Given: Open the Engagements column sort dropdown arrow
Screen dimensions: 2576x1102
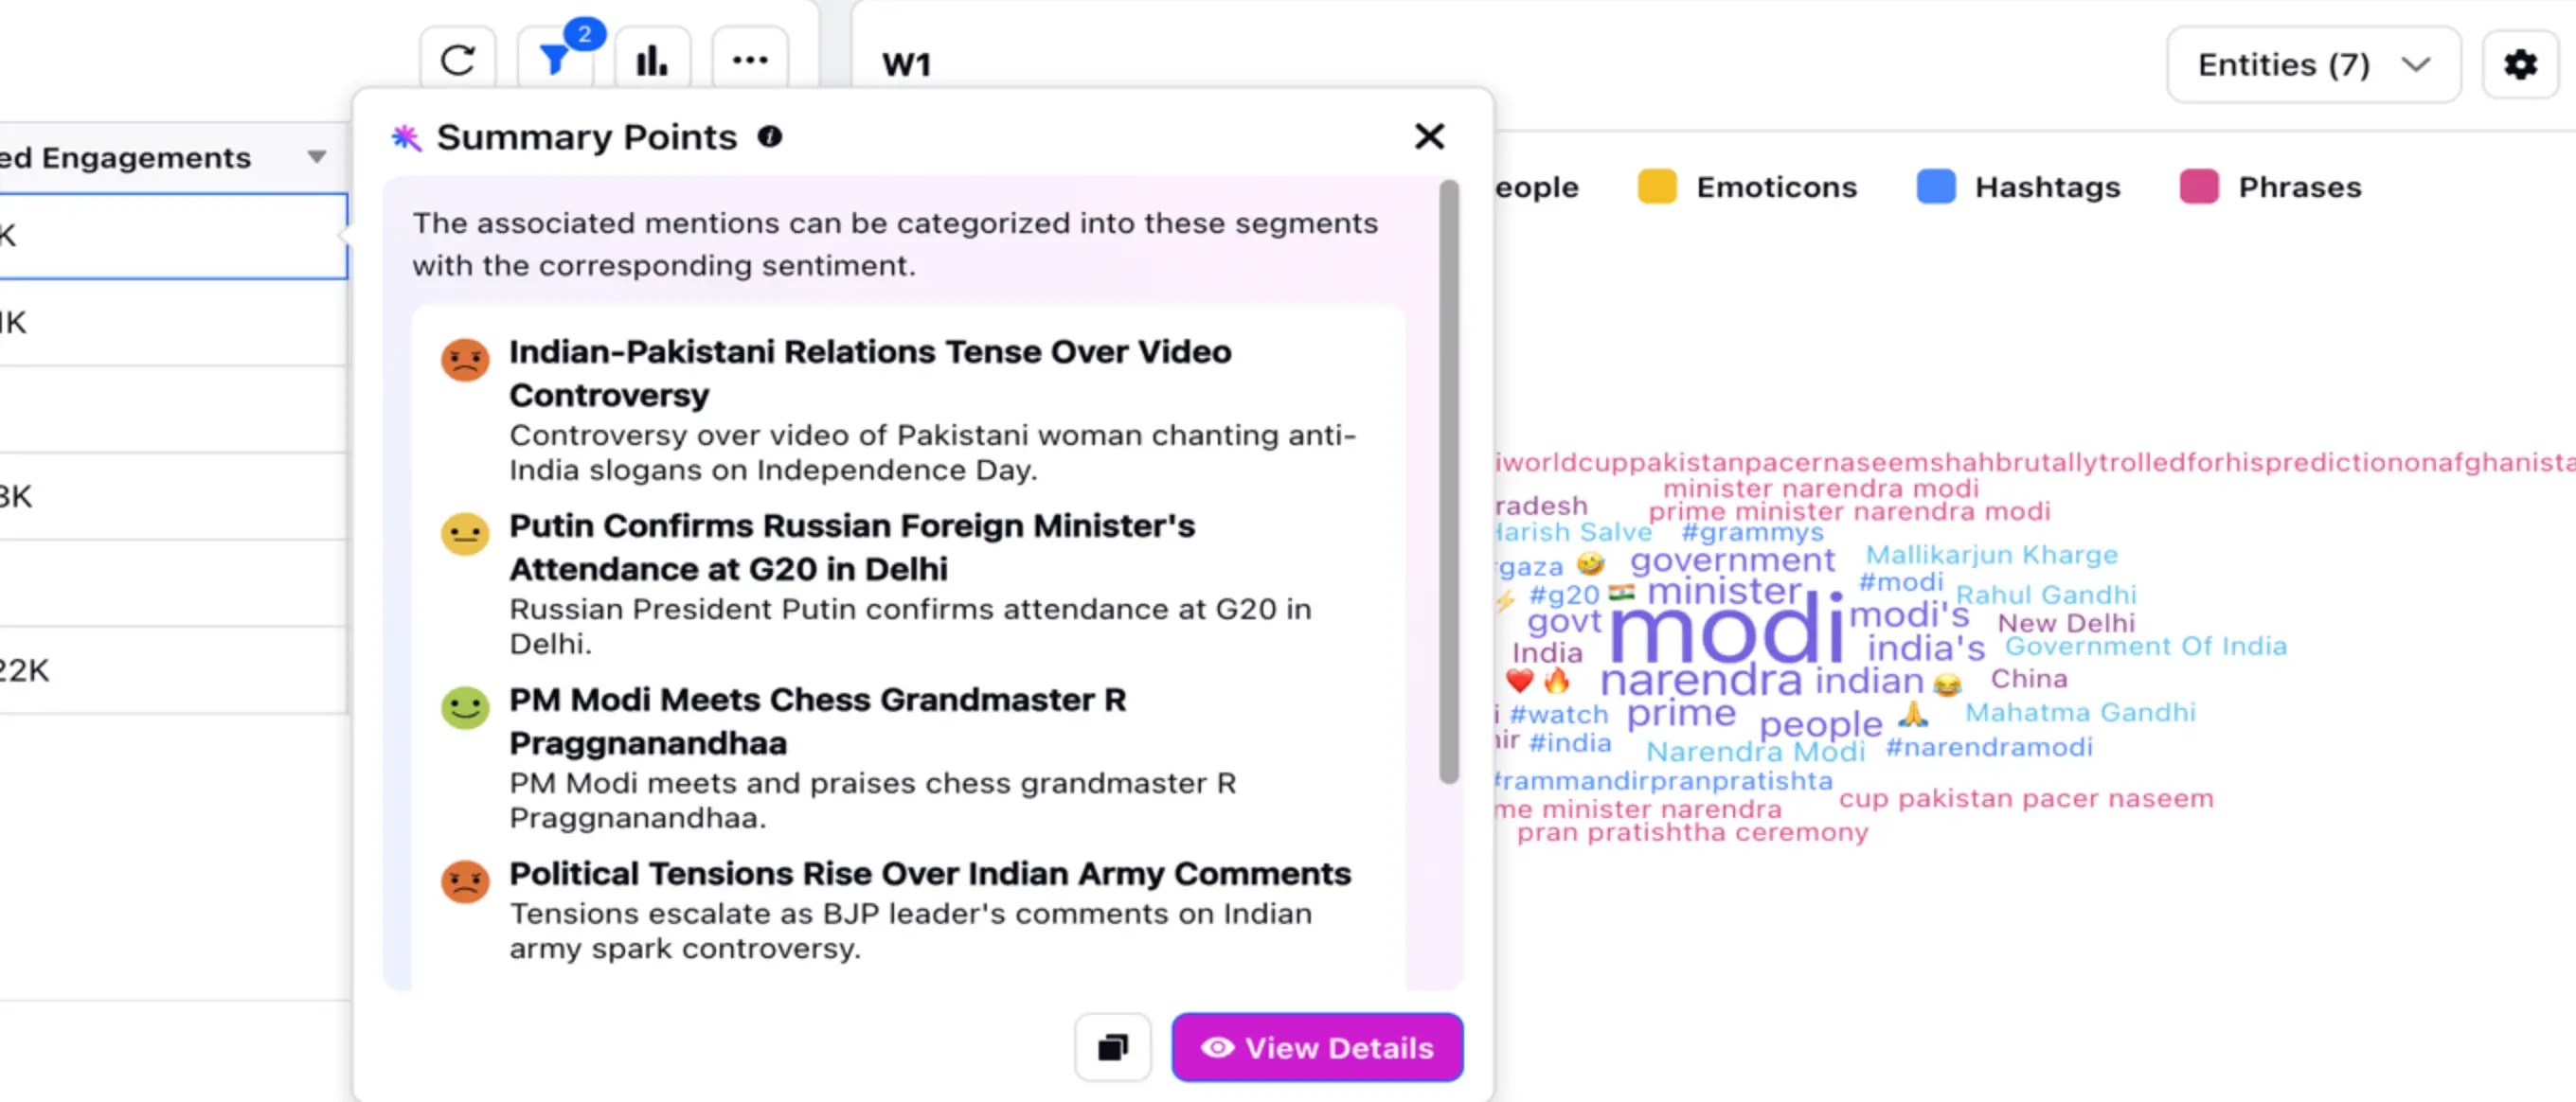Looking at the screenshot, I should click(317, 157).
